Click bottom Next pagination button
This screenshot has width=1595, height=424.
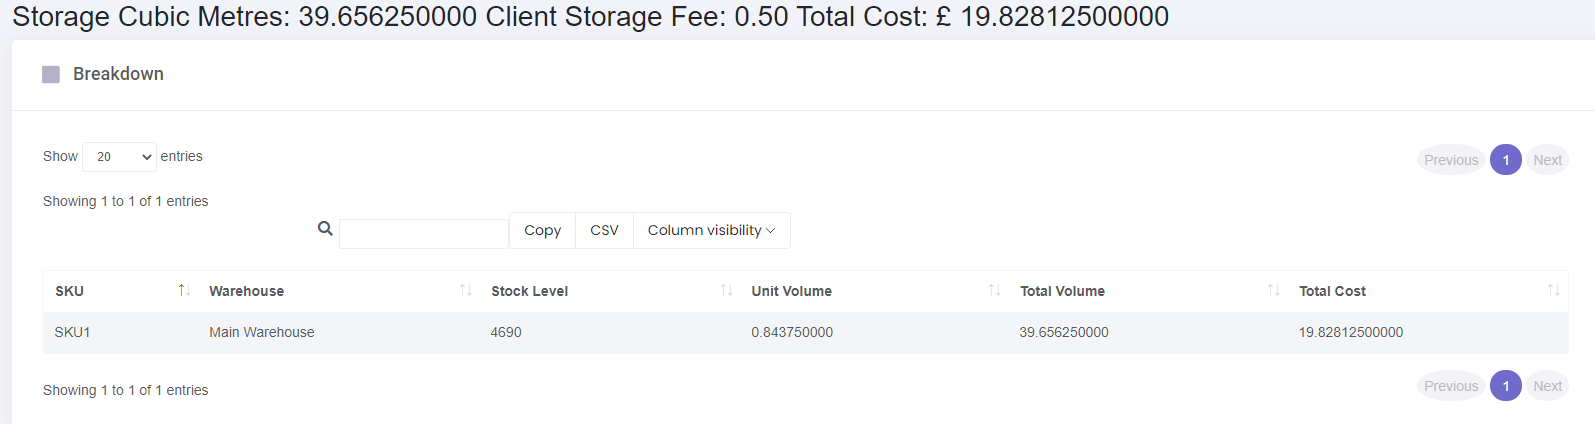pos(1547,386)
